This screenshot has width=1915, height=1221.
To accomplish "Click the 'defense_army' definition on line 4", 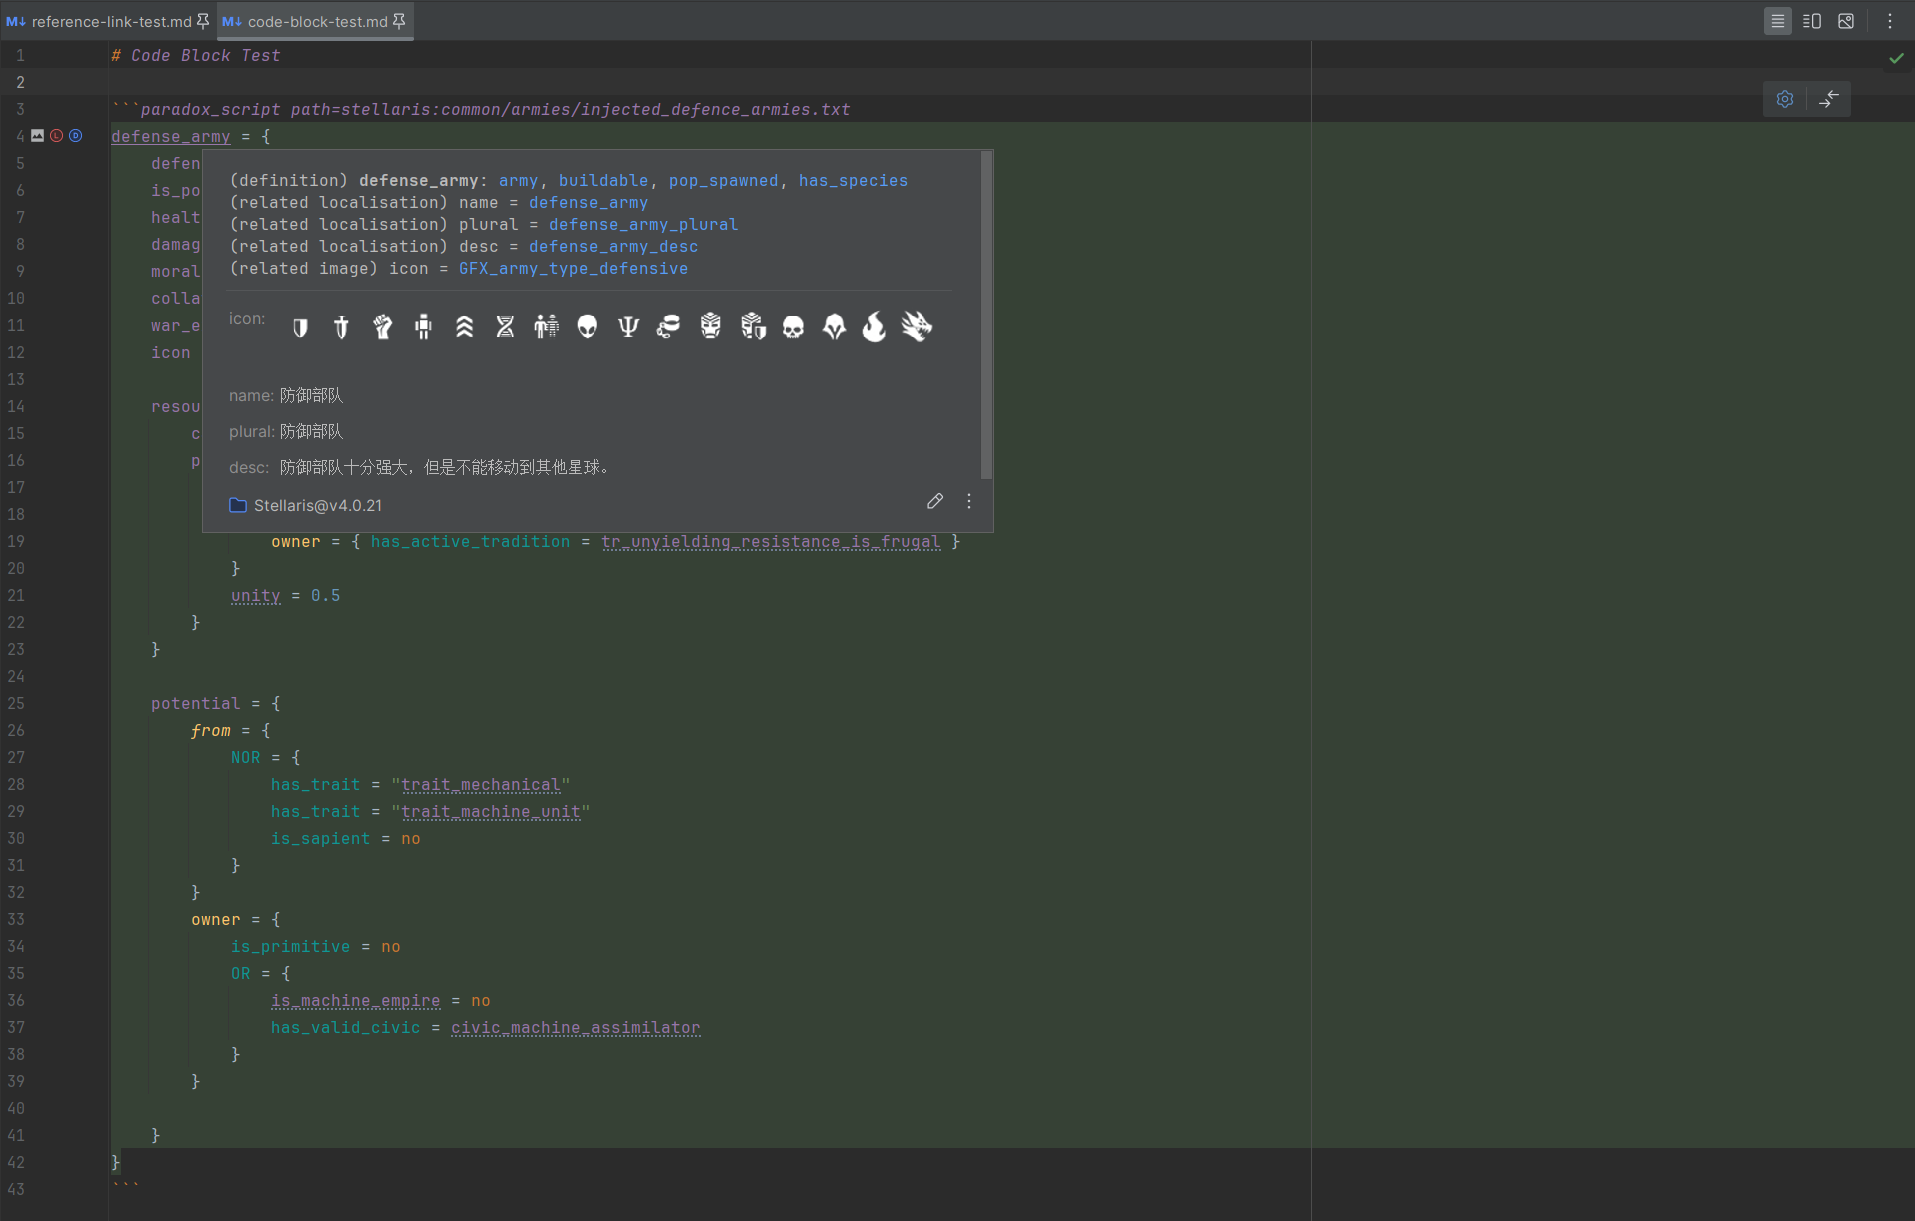I will pyautogui.click(x=171, y=137).
